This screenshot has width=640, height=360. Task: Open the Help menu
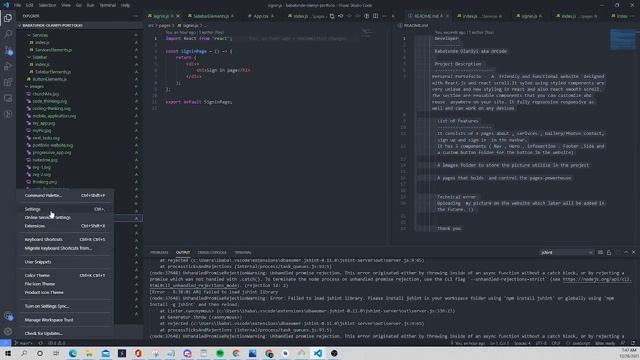click(125, 5)
